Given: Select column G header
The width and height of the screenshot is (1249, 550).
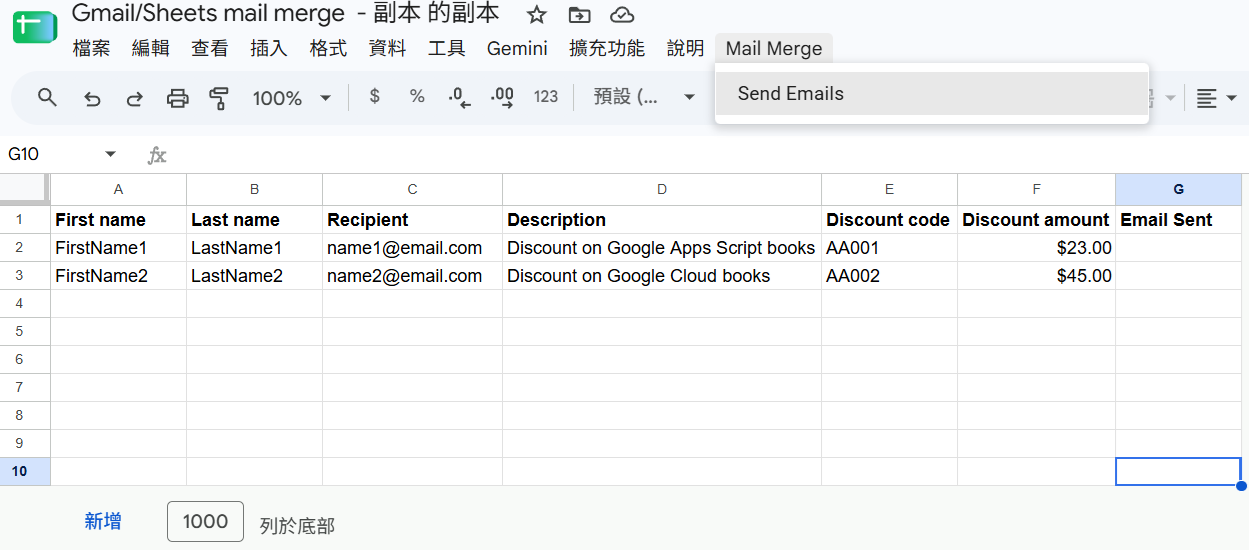Looking at the screenshot, I should coord(1179,189).
